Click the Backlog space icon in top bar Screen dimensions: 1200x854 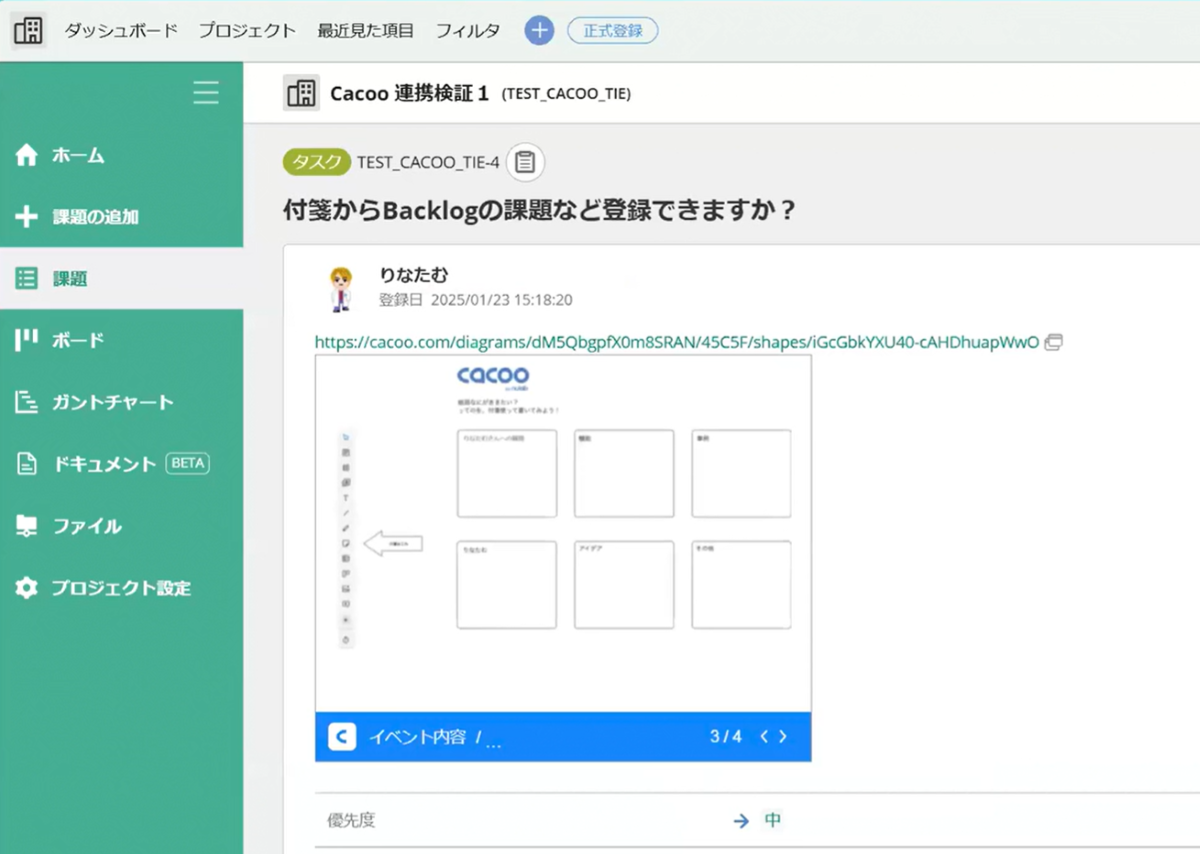(x=28, y=30)
